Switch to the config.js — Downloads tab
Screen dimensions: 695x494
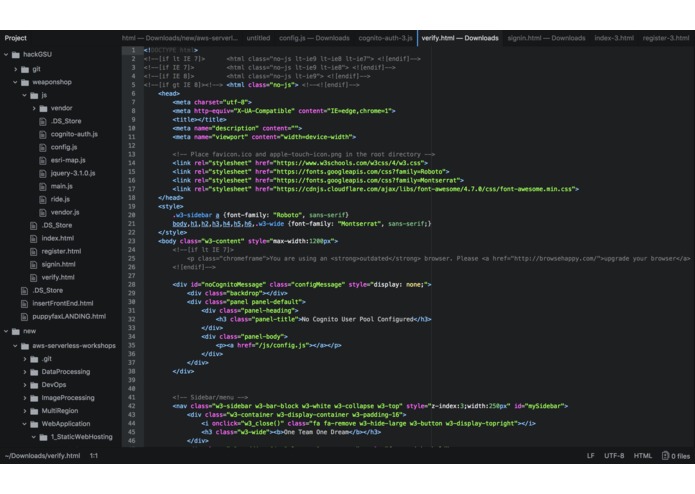[314, 38]
